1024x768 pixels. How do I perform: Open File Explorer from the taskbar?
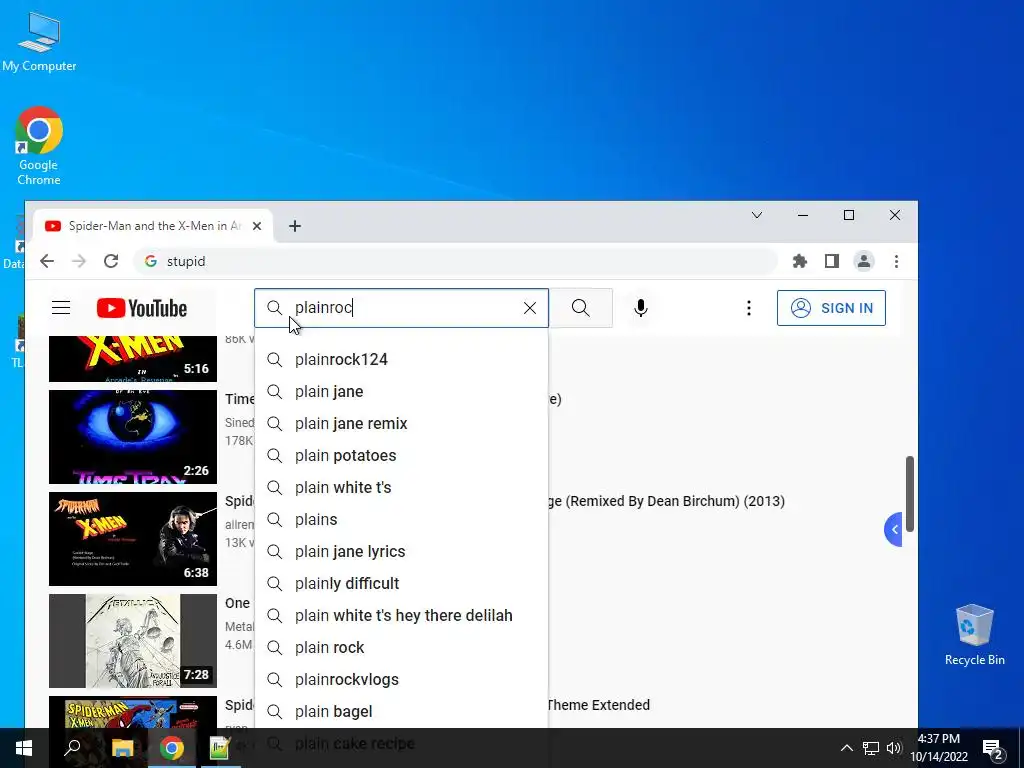point(122,748)
